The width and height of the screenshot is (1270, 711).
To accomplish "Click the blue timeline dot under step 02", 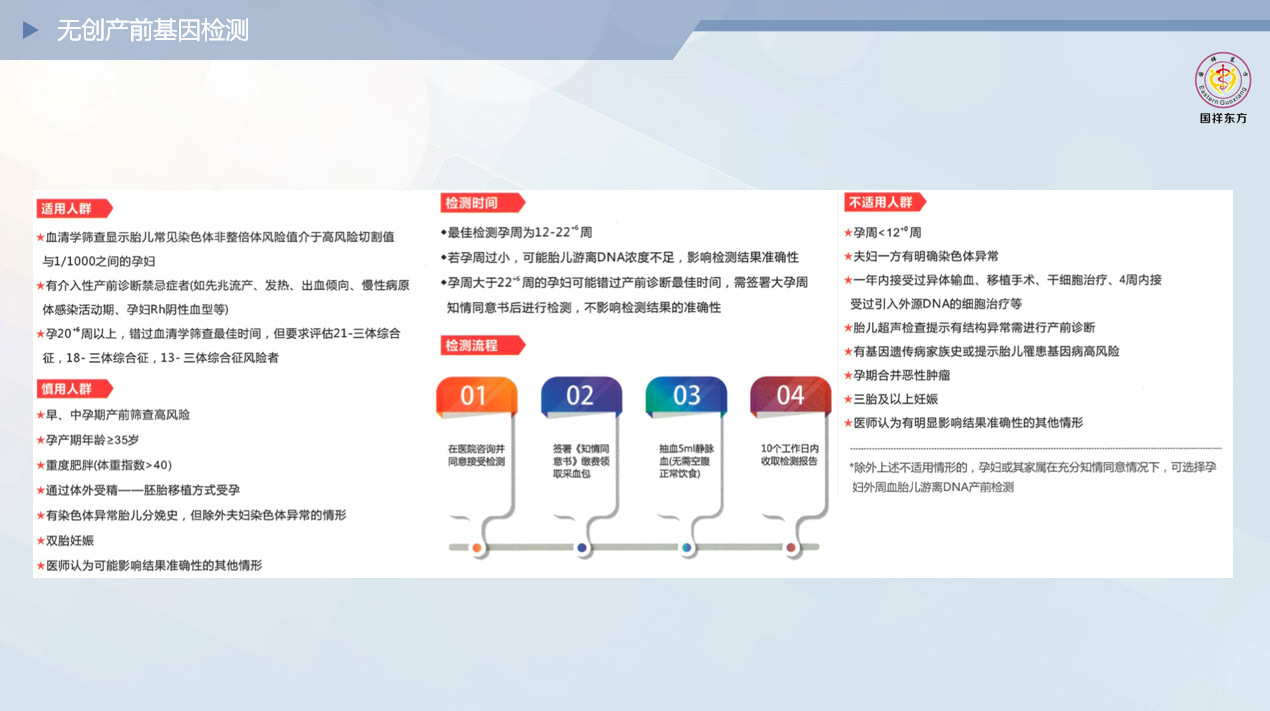I will 582,548.
